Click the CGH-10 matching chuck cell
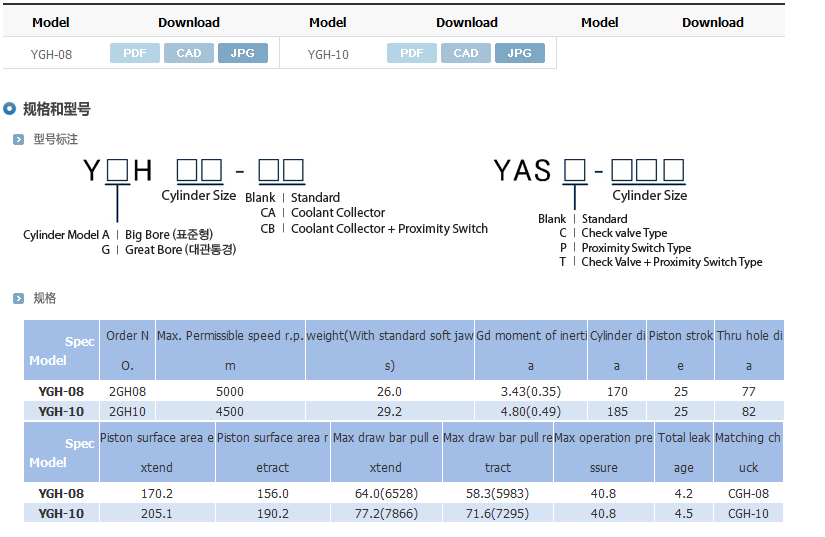This screenshot has width=825, height=537. click(748, 513)
